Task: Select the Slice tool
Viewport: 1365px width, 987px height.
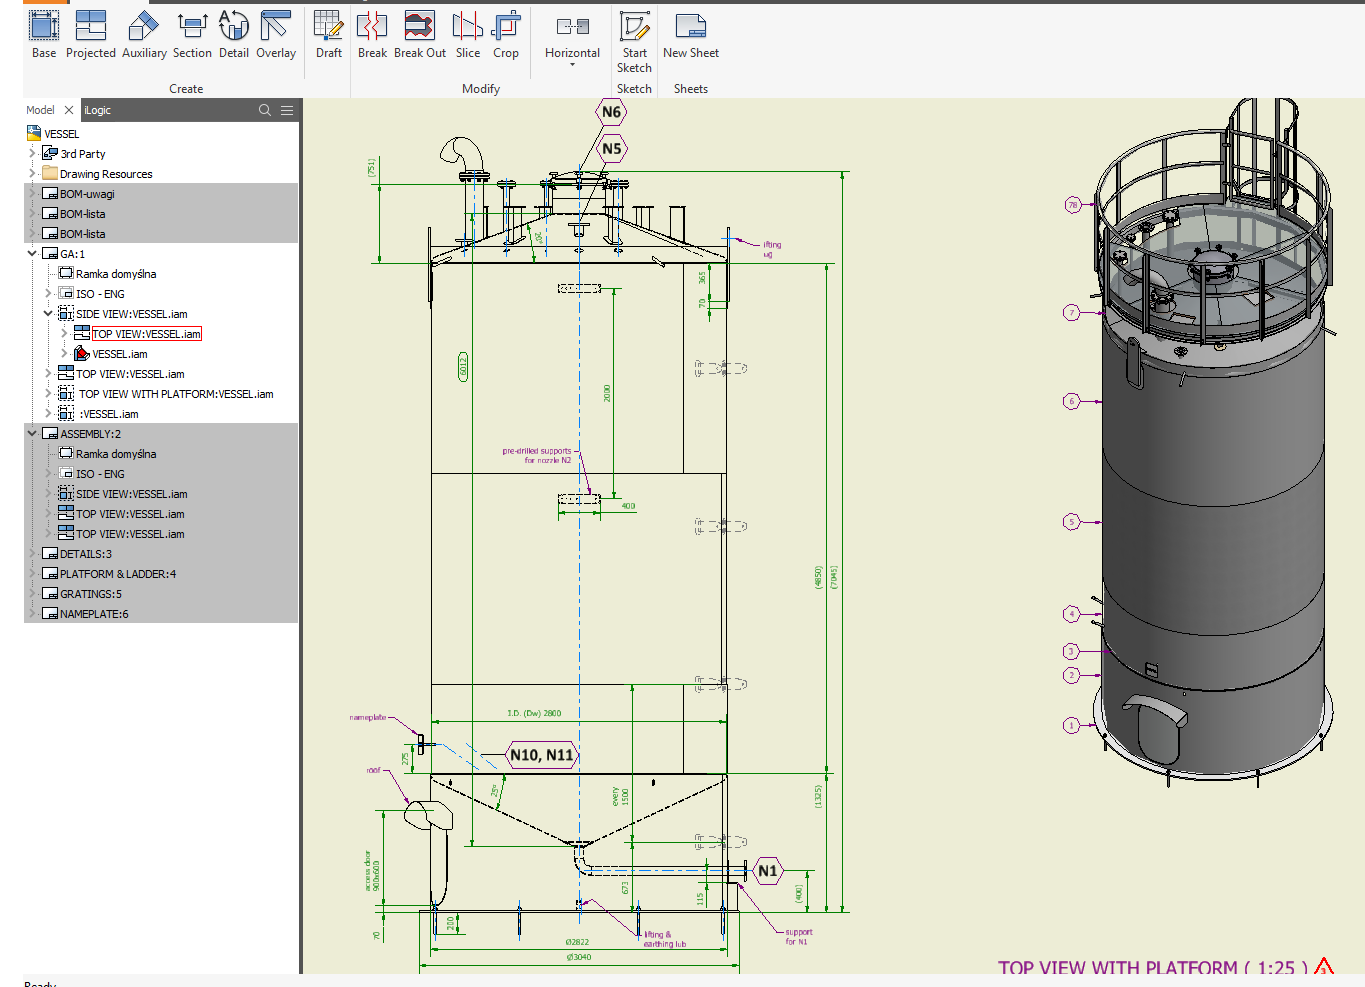Action: tap(468, 34)
